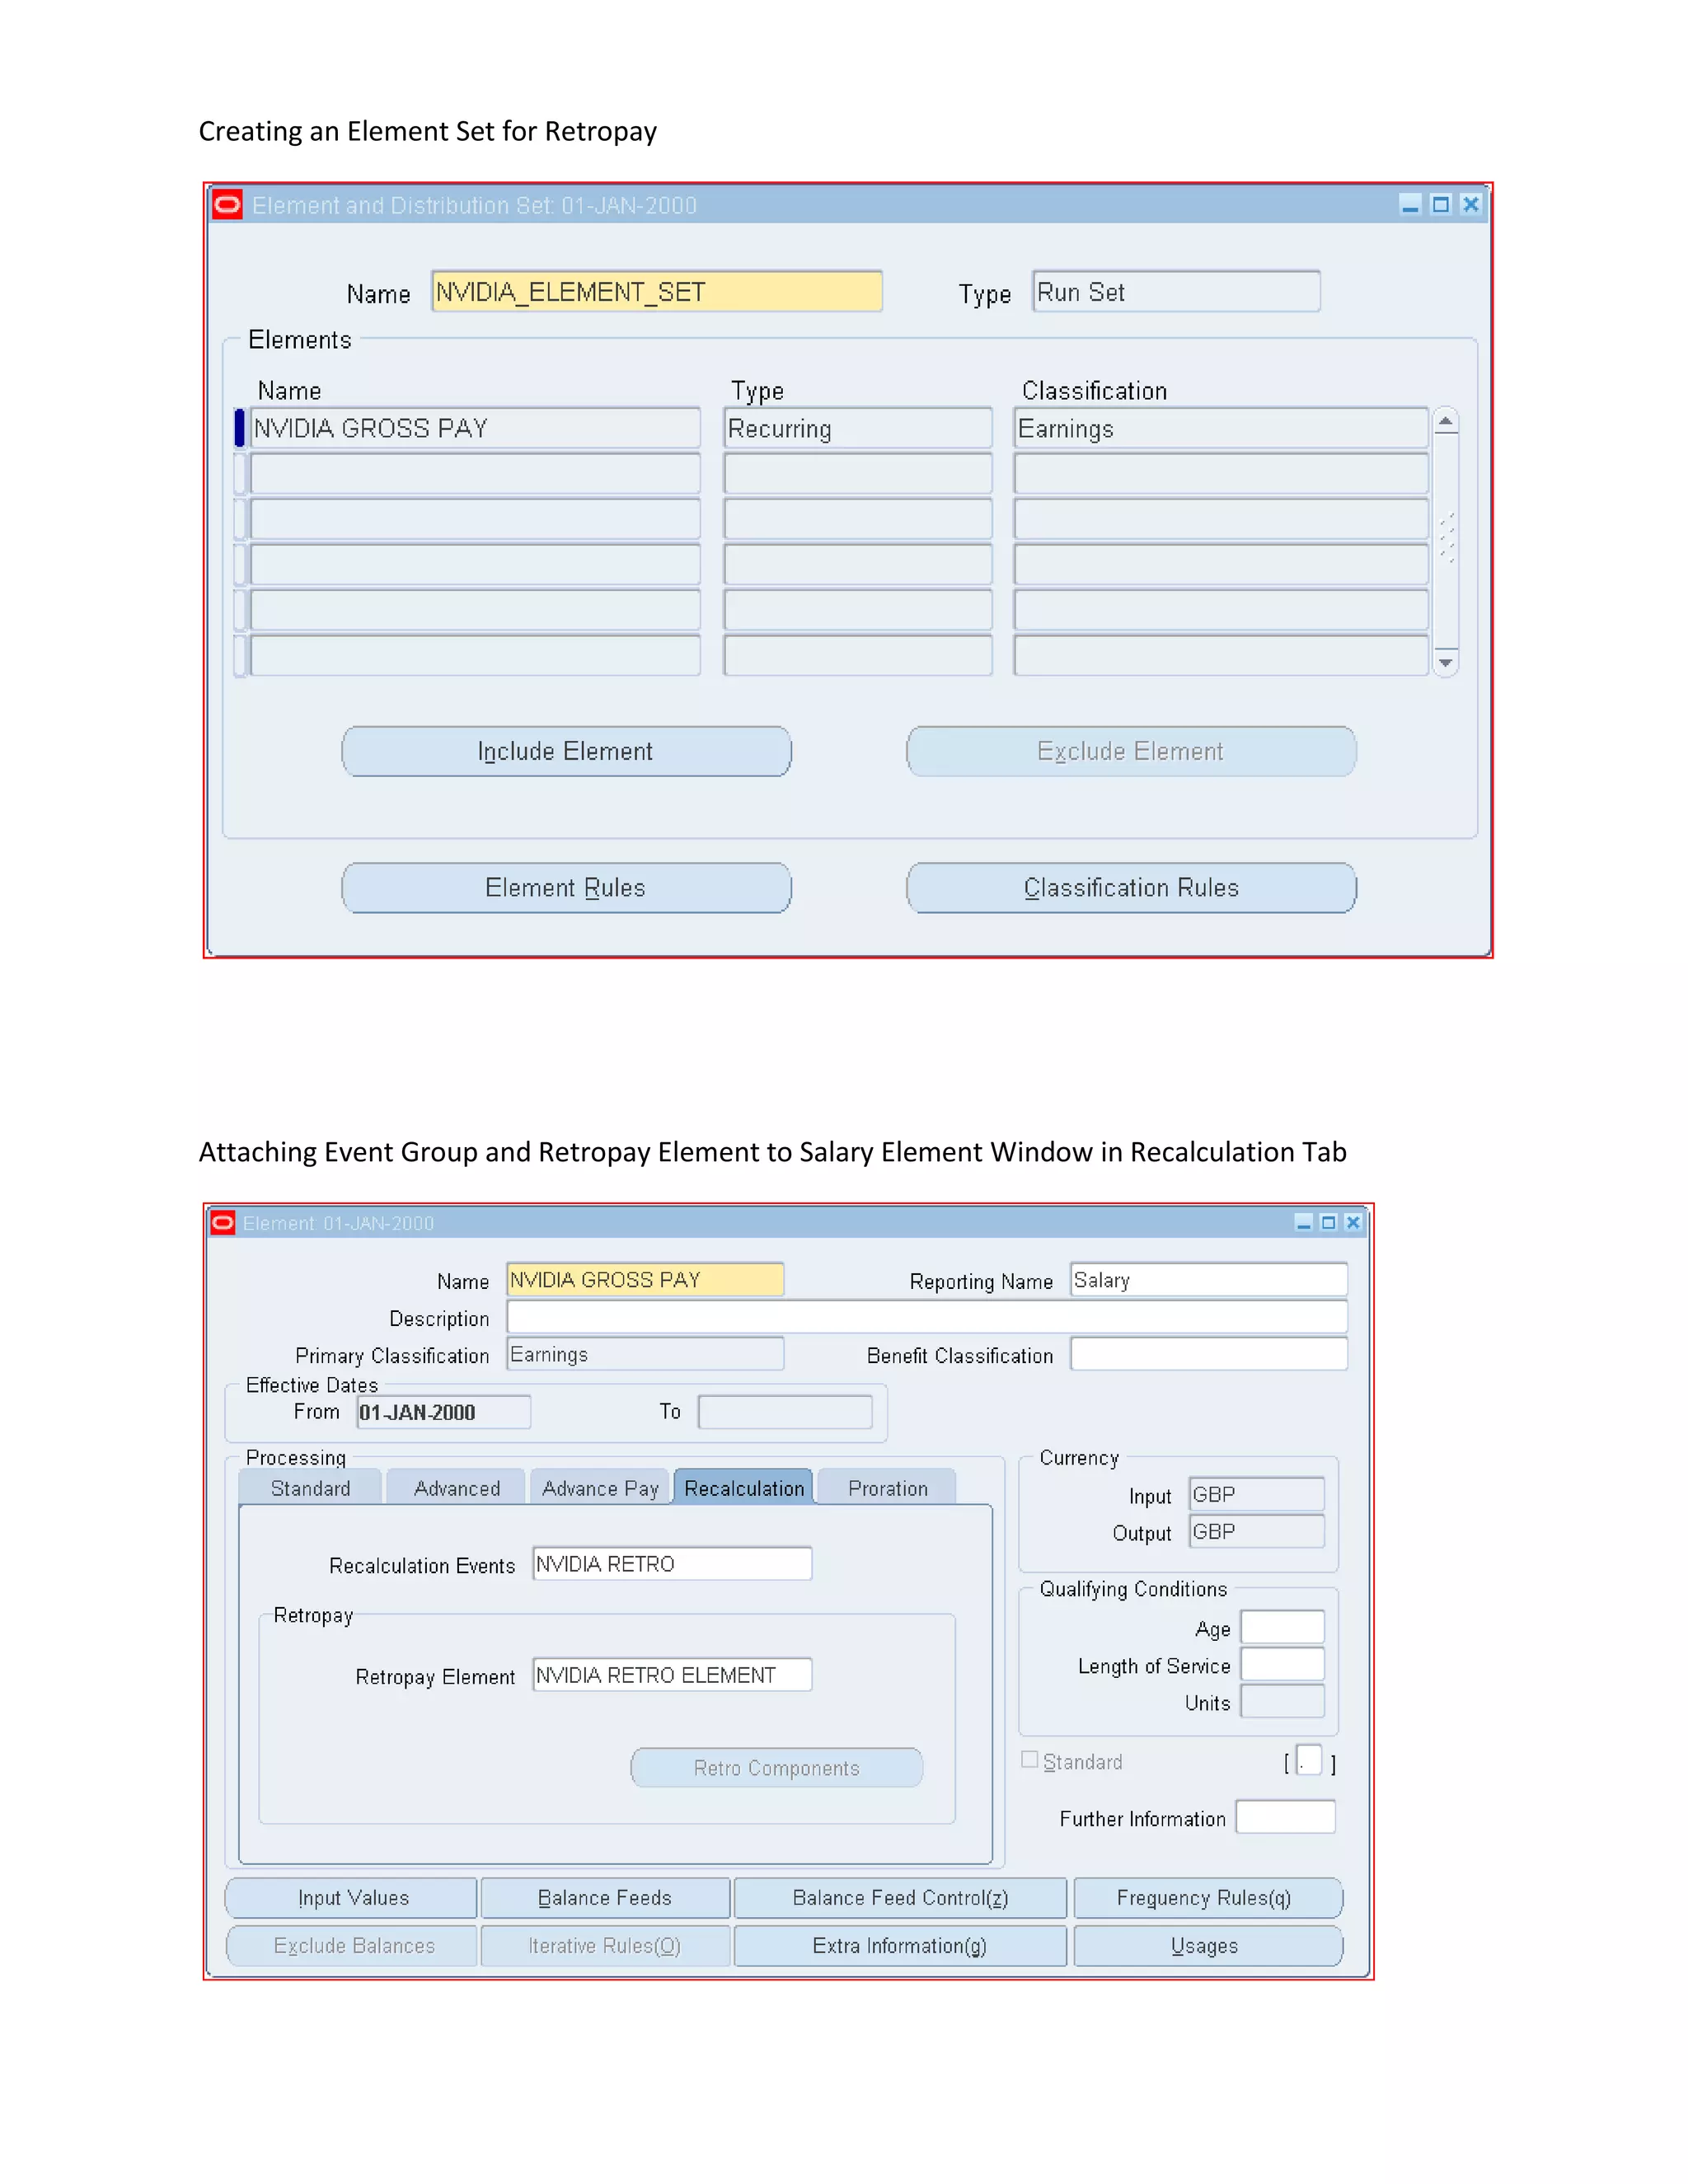1688x2184 pixels.
Task: Click the Retropay Element field
Action: 672,1675
